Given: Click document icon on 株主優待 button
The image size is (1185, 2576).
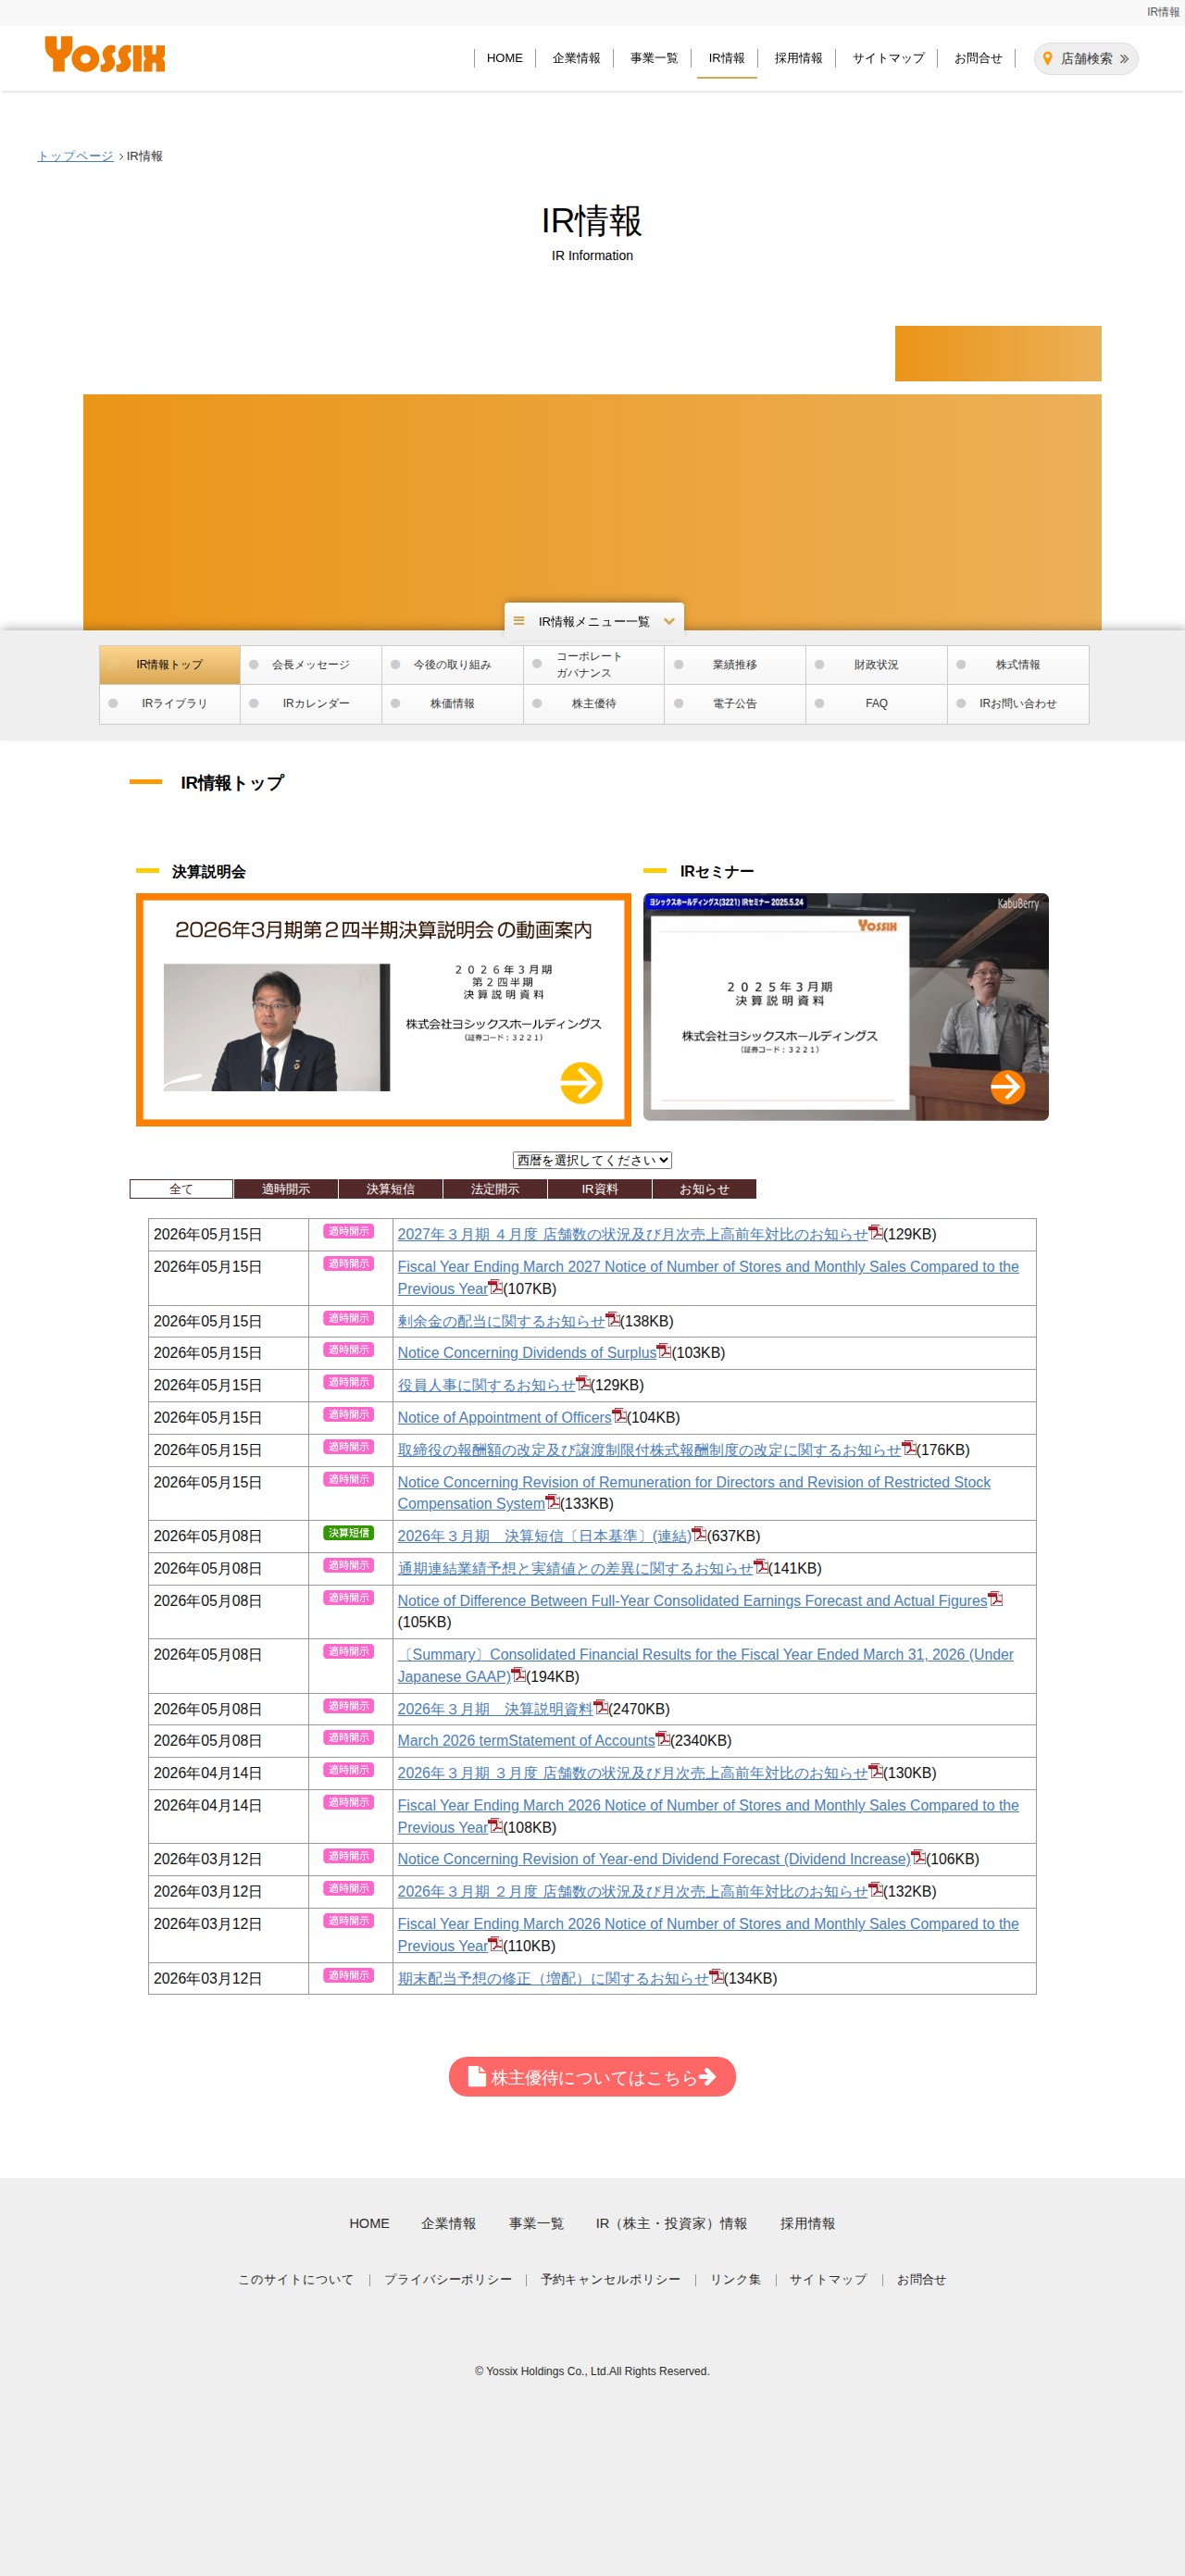Looking at the screenshot, I should pyautogui.click(x=477, y=2076).
